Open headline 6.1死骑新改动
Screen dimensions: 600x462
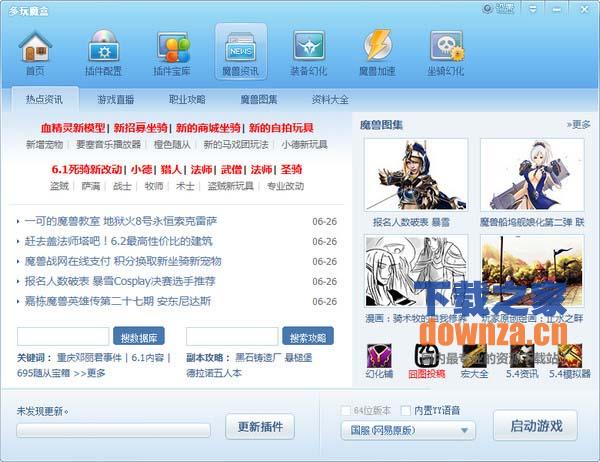coord(87,169)
